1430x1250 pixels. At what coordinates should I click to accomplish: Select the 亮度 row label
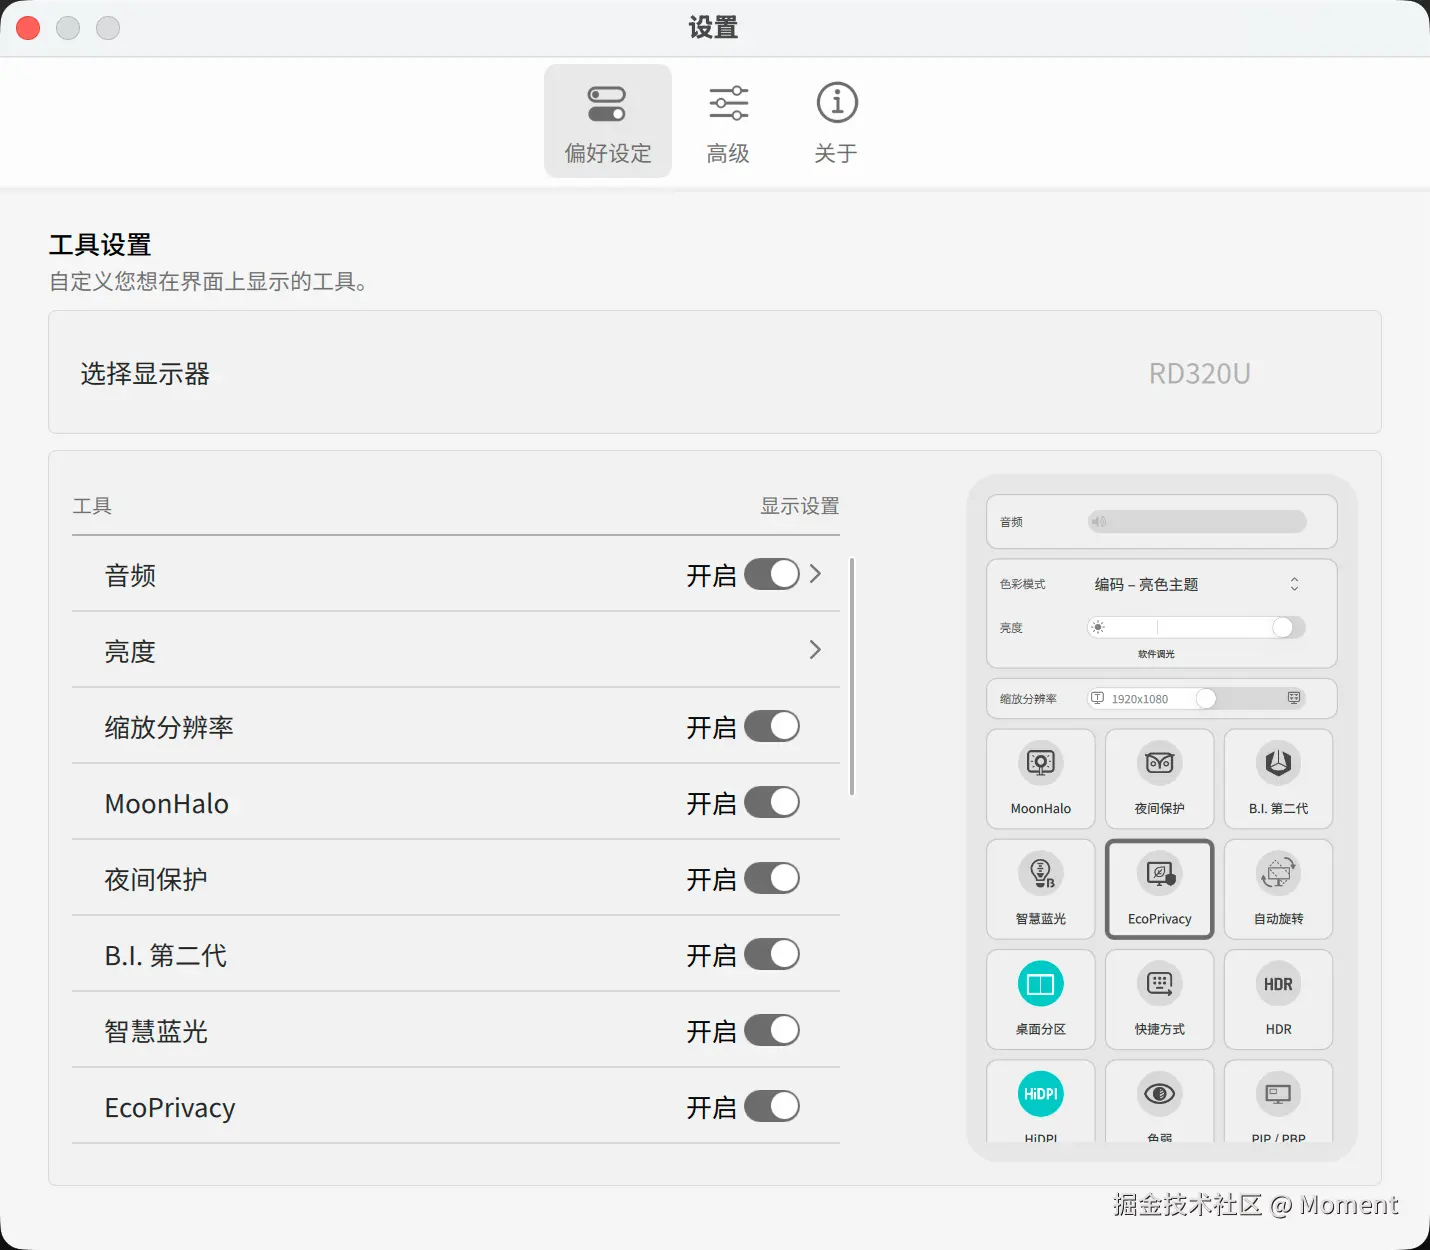point(130,652)
